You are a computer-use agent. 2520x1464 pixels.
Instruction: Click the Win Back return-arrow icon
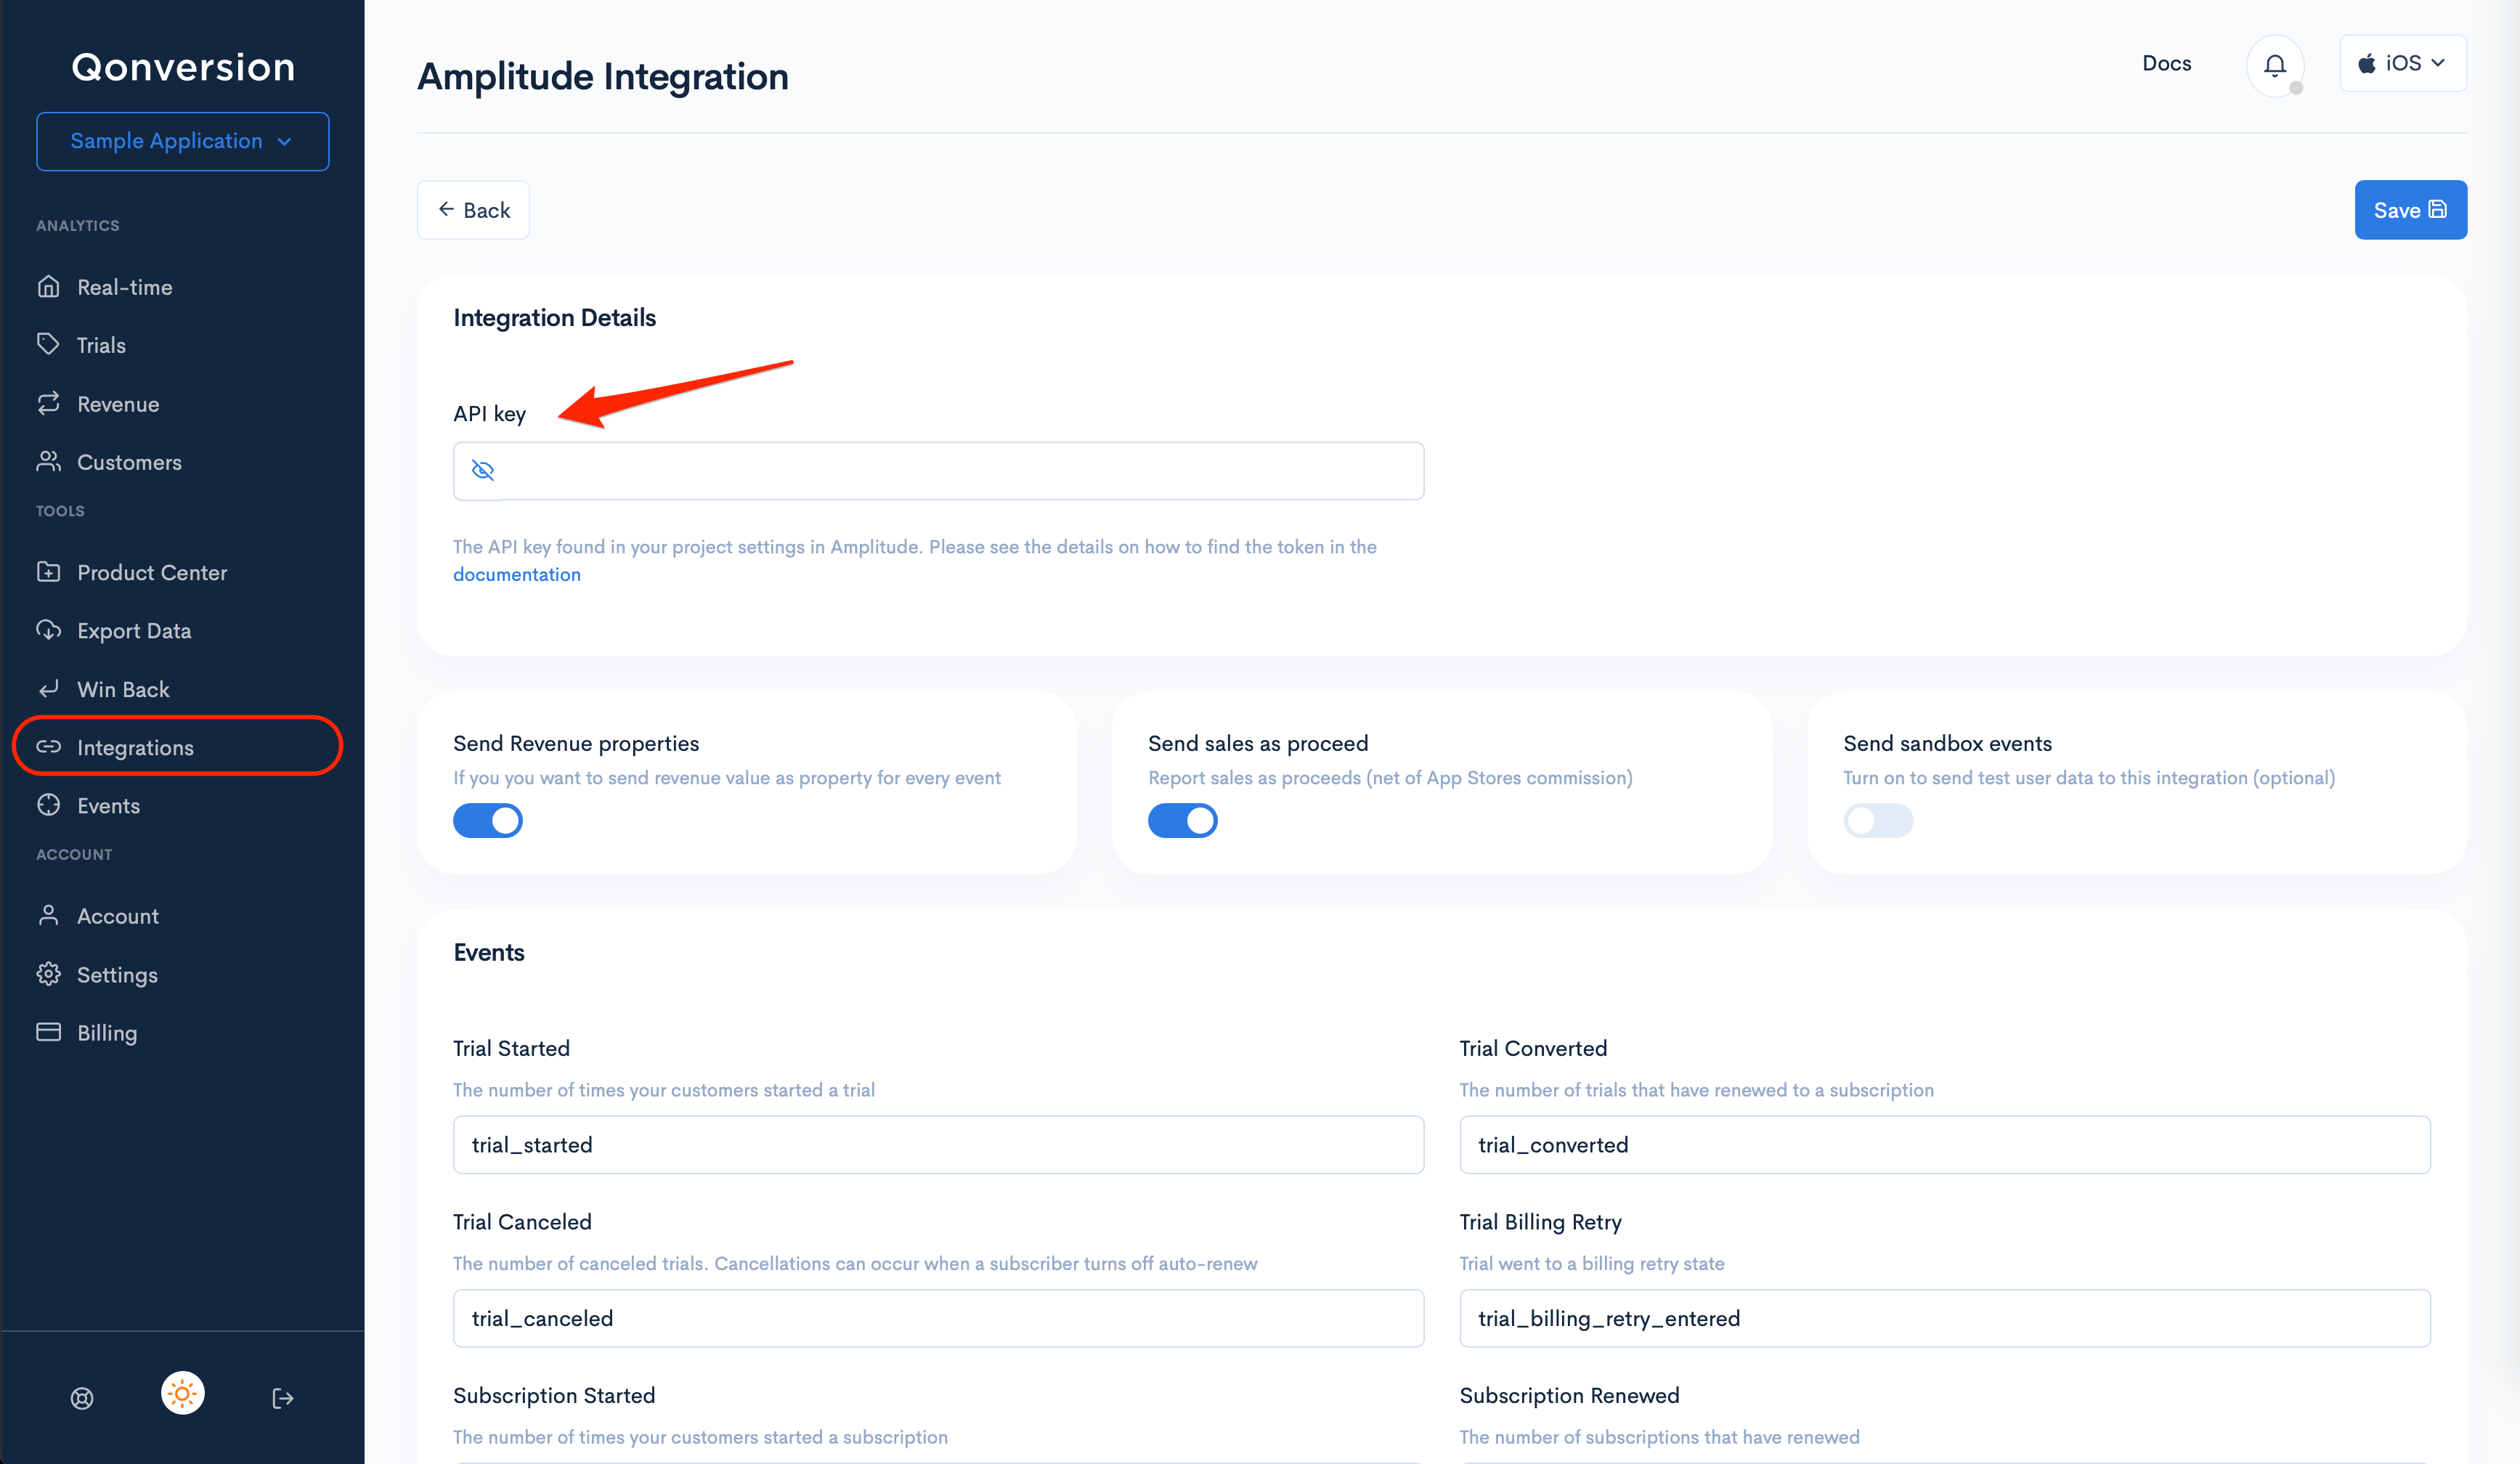tap(48, 689)
